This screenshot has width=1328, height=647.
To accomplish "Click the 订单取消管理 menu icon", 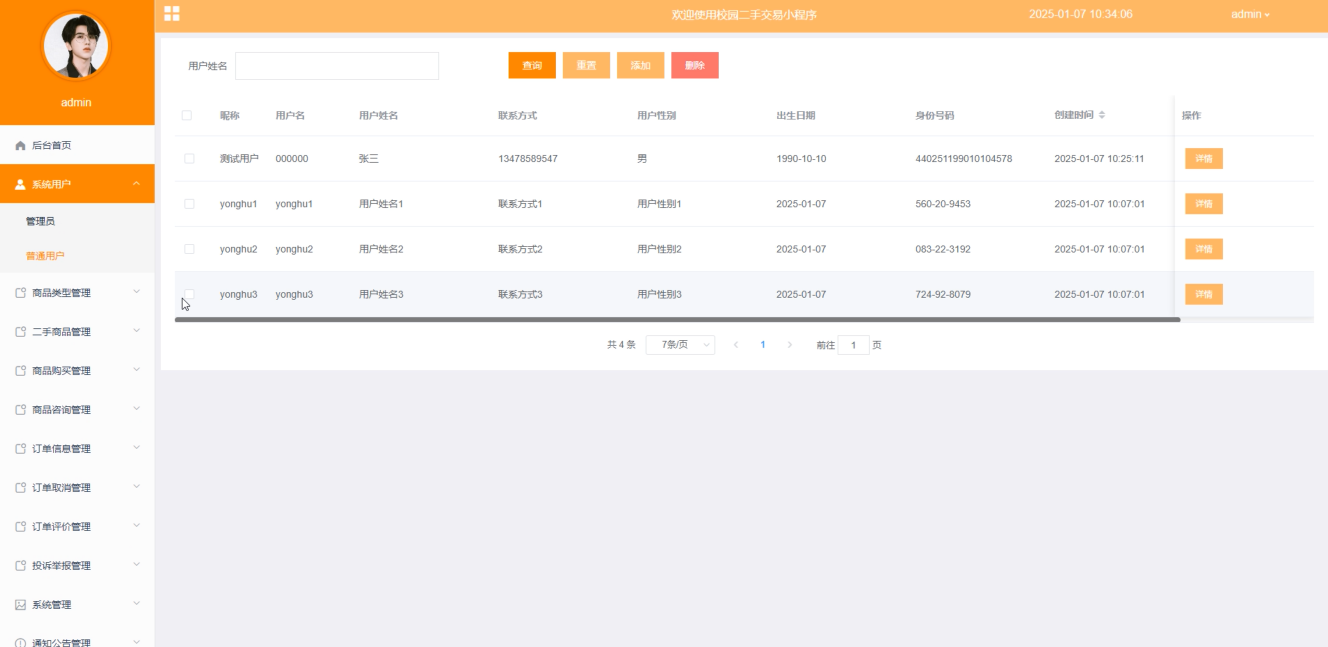I will click(x=21, y=488).
